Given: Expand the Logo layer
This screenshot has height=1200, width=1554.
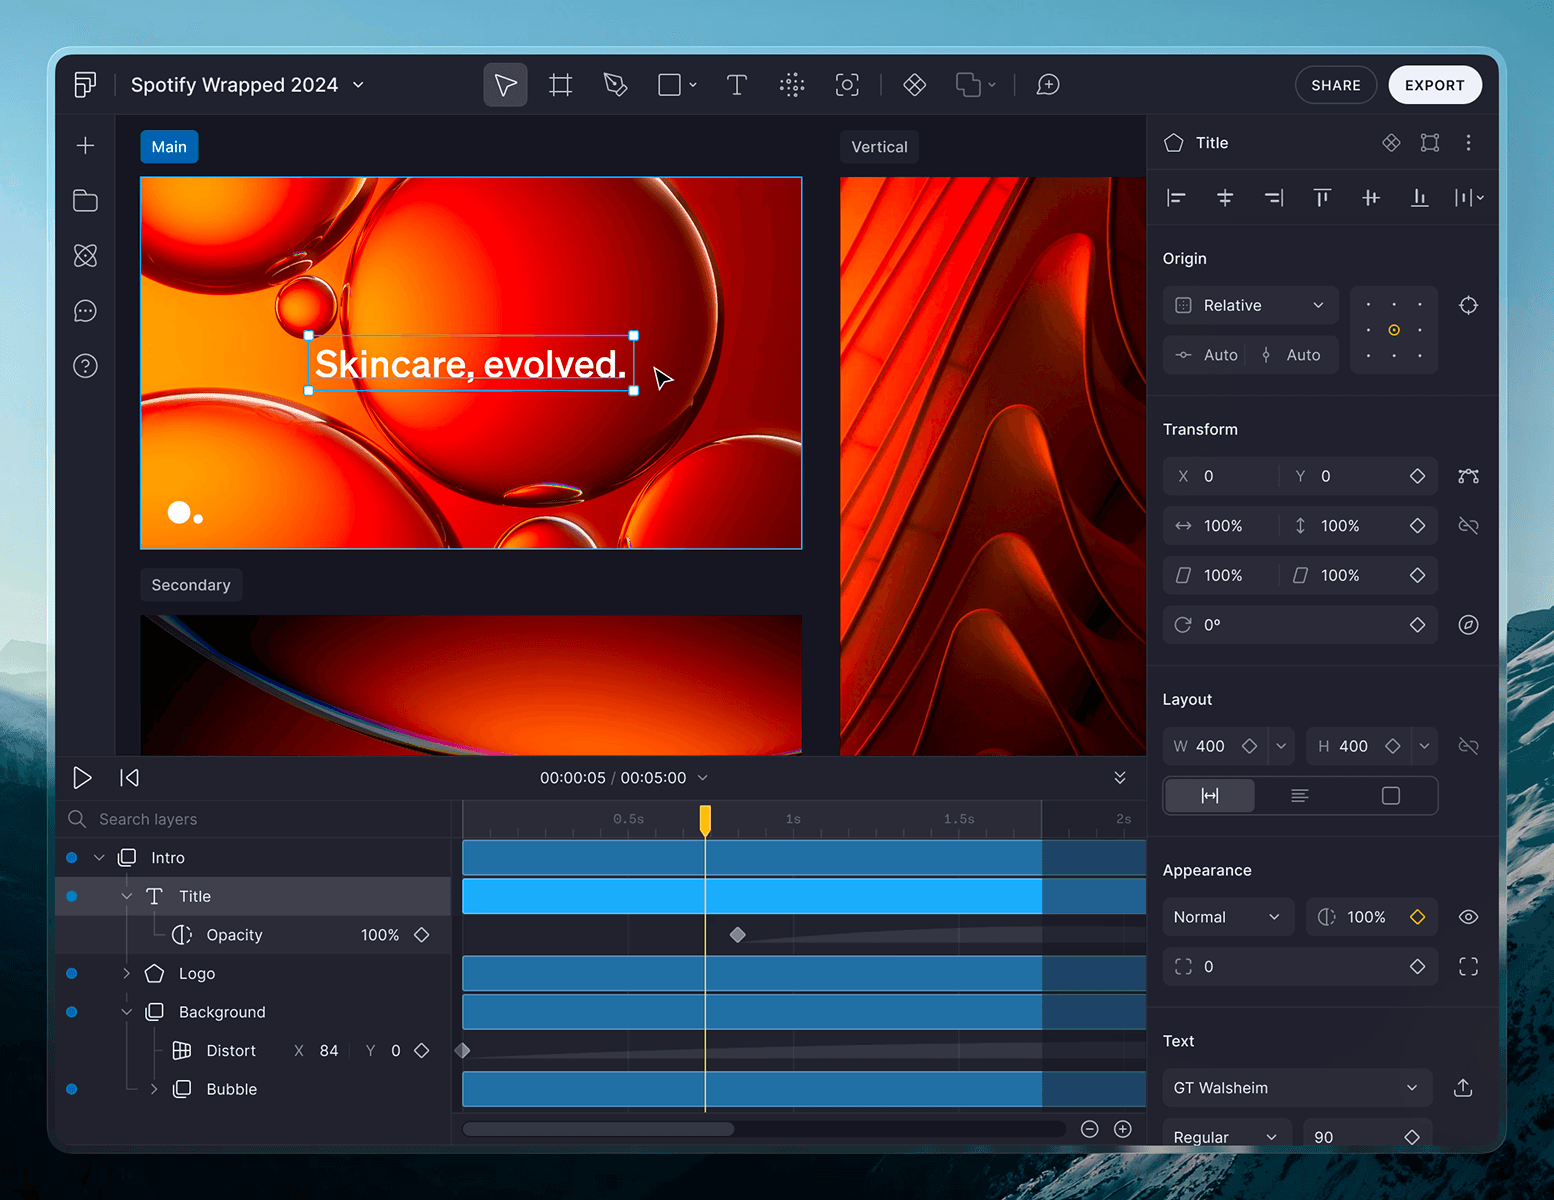Looking at the screenshot, I should click(x=127, y=974).
